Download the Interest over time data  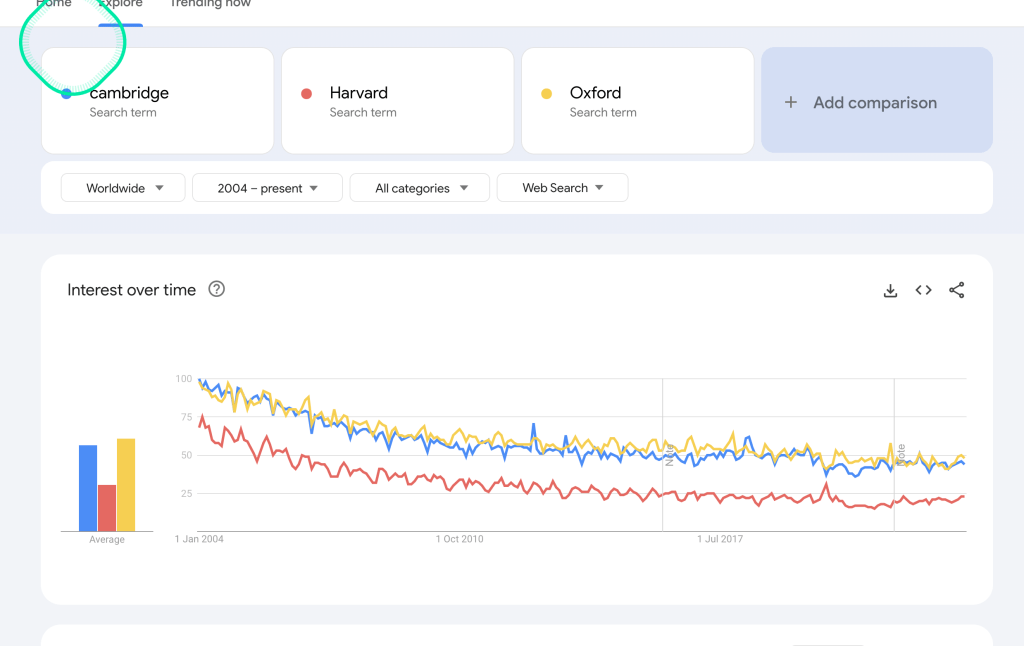tap(890, 291)
